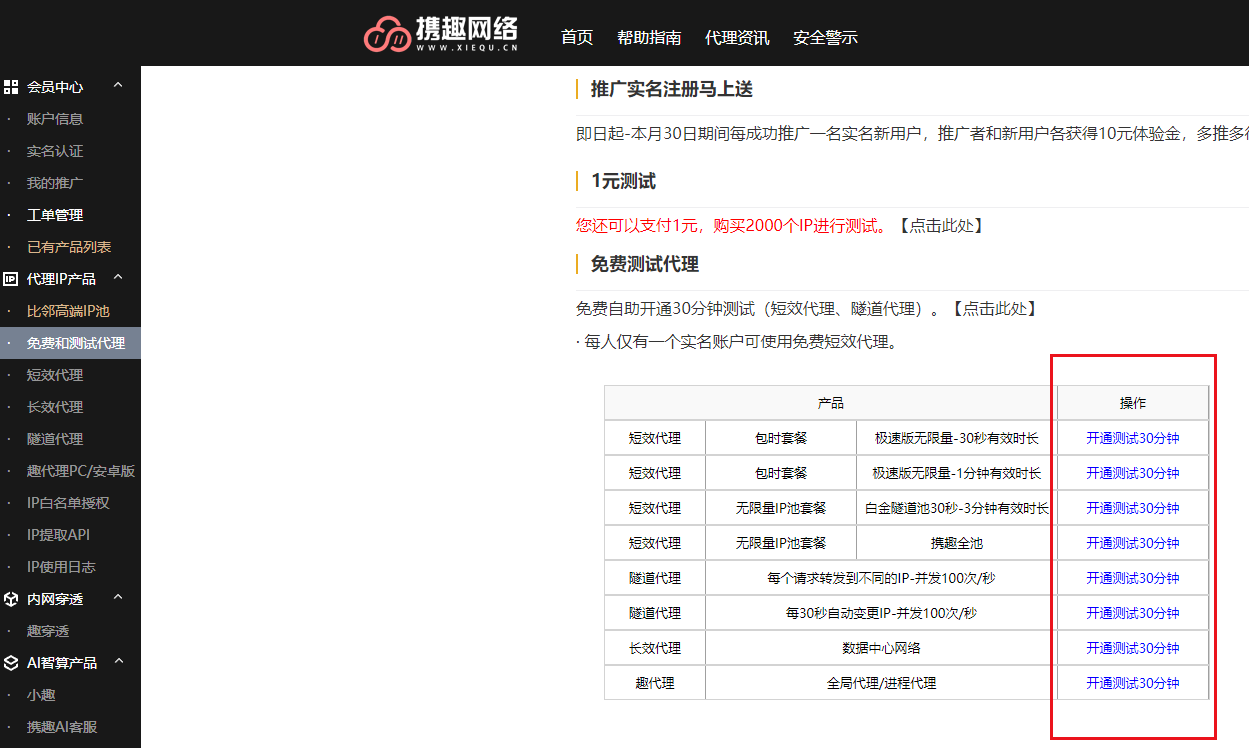Click the 内网穿透 section icon
Viewport: 1249px width, 748px height.
click(x=11, y=598)
